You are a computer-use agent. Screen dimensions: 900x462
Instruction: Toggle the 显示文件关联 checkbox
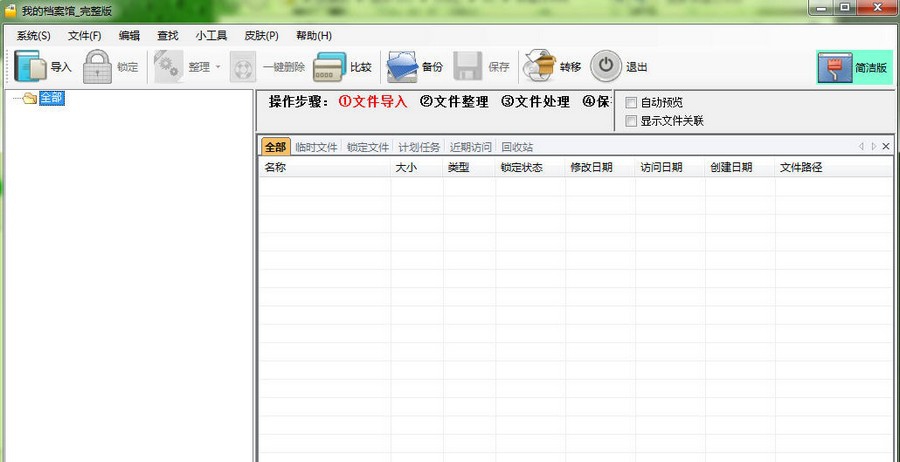[x=631, y=121]
